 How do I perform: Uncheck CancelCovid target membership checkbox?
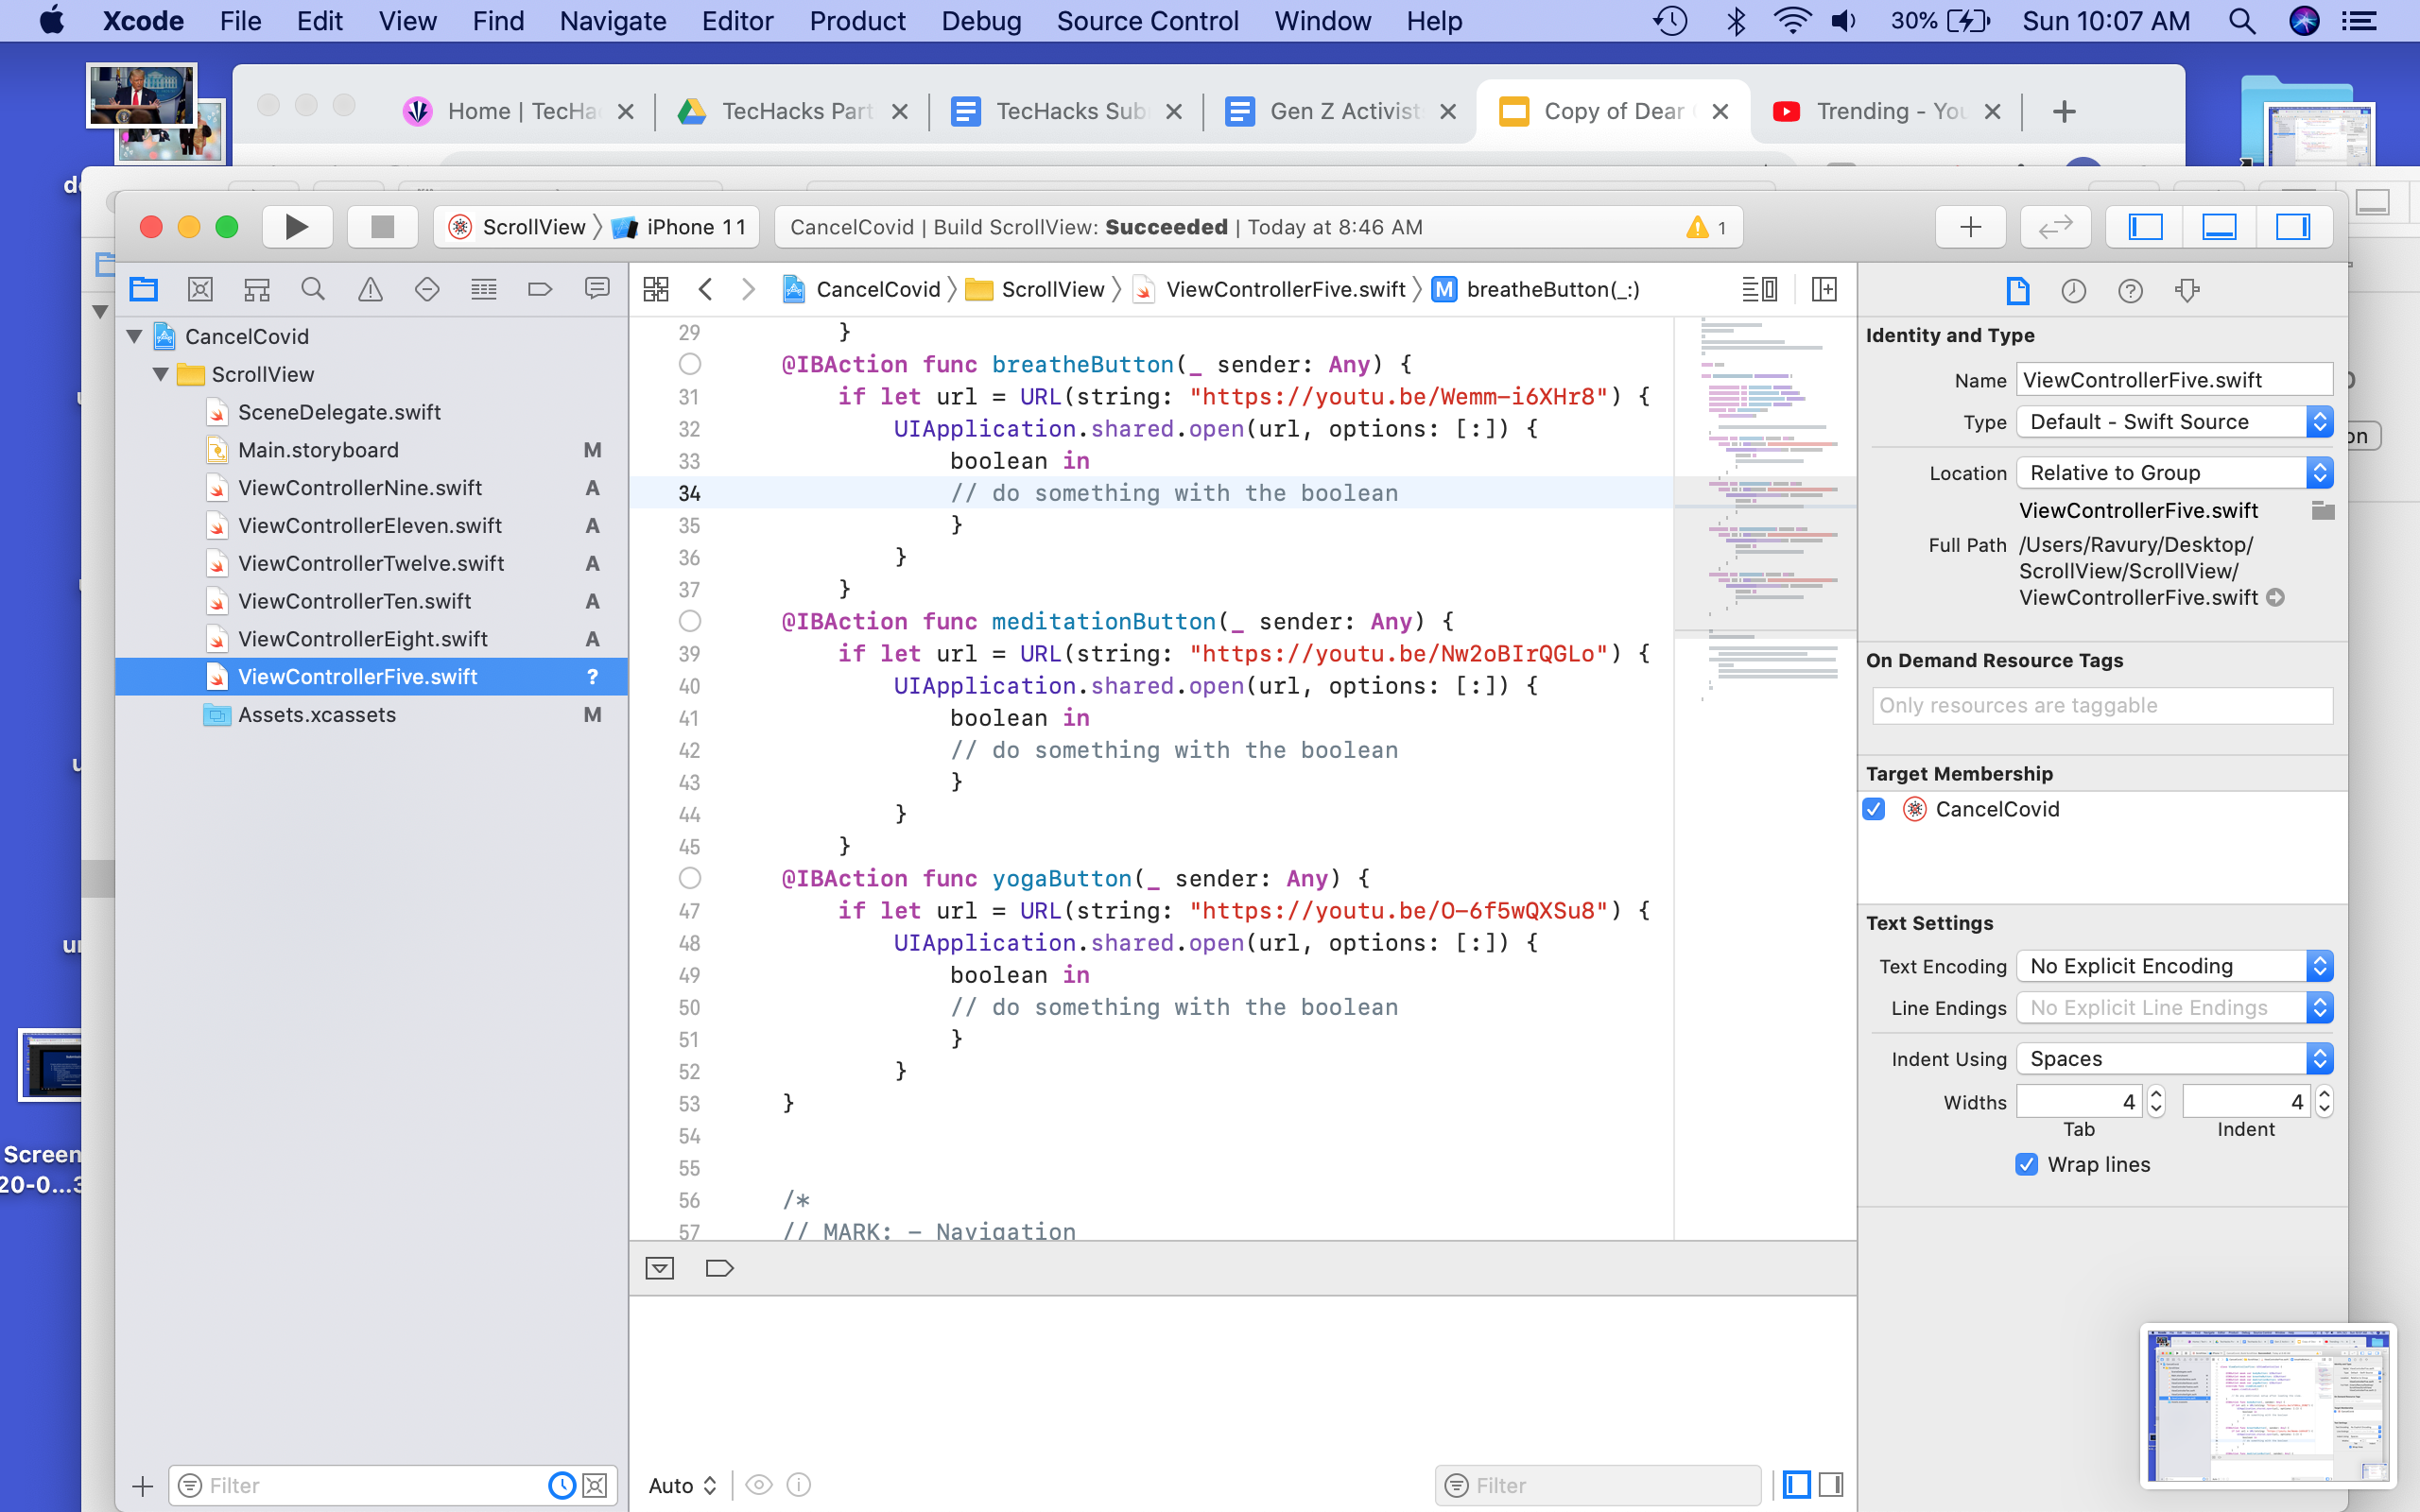click(x=1874, y=809)
